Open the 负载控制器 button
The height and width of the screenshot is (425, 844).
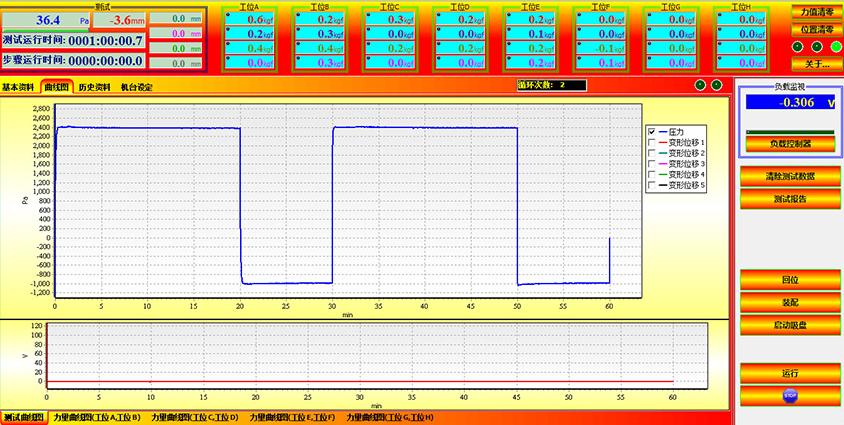[x=790, y=143]
